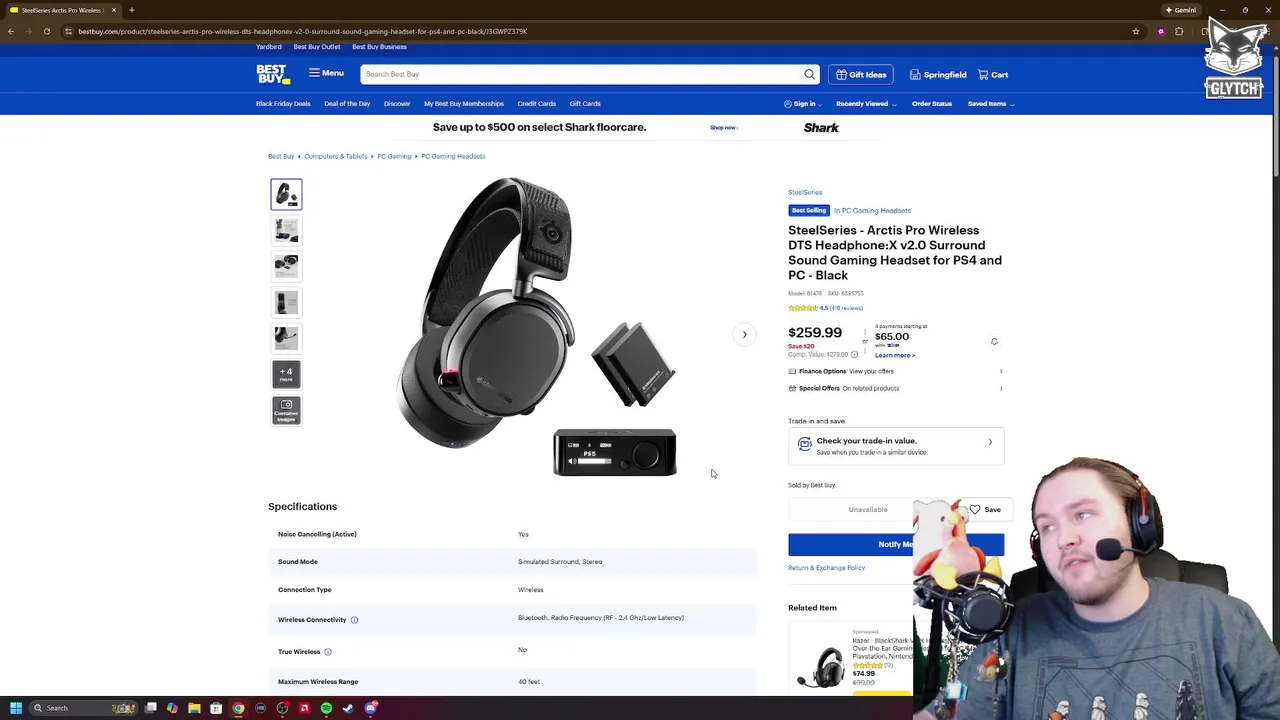Click the Gemini button in Chrome
This screenshot has width=1280, height=720.
pos(1181,10)
